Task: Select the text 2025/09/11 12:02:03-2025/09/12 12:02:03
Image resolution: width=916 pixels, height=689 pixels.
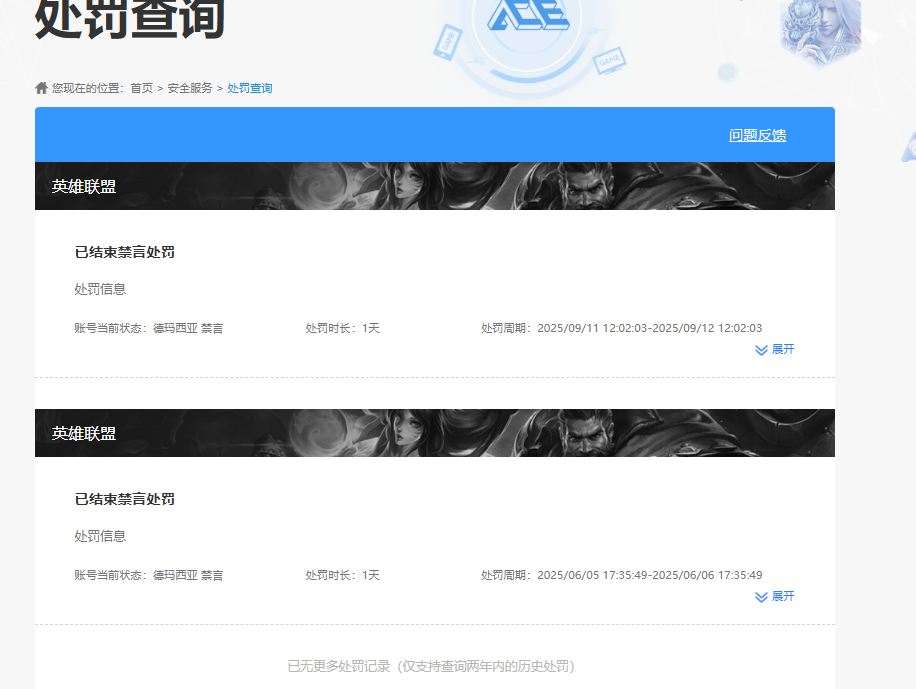Action: 650,328
